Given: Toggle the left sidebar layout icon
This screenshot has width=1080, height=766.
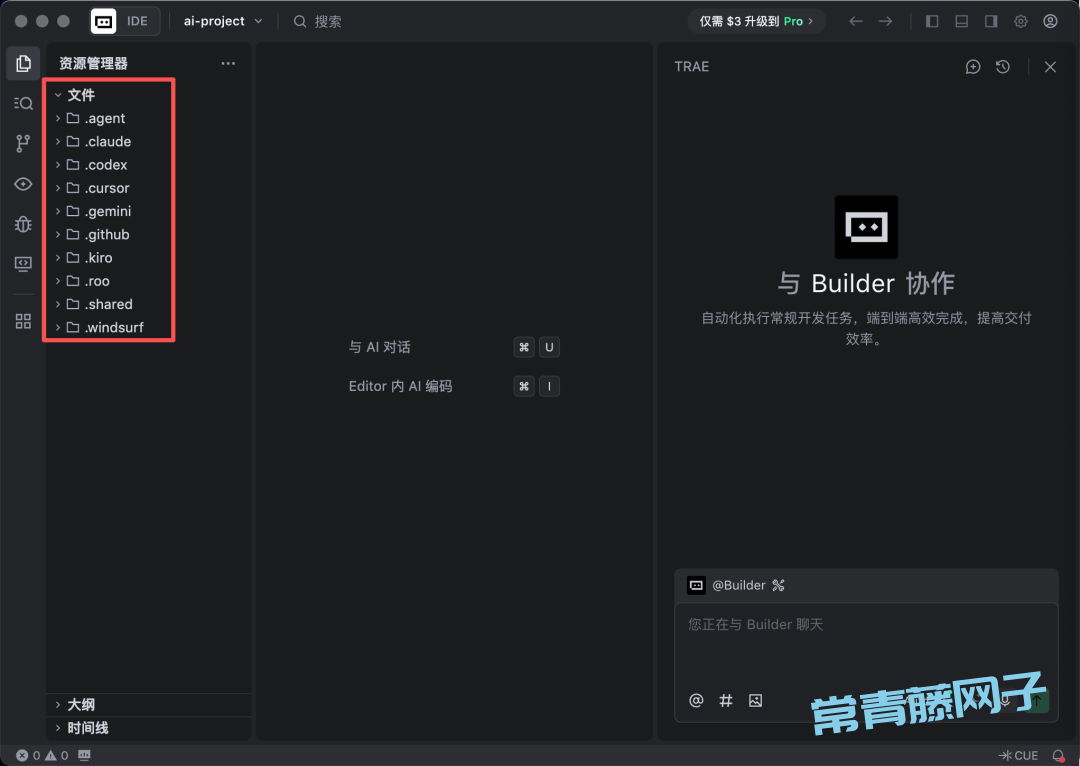Looking at the screenshot, I should point(932,21).
